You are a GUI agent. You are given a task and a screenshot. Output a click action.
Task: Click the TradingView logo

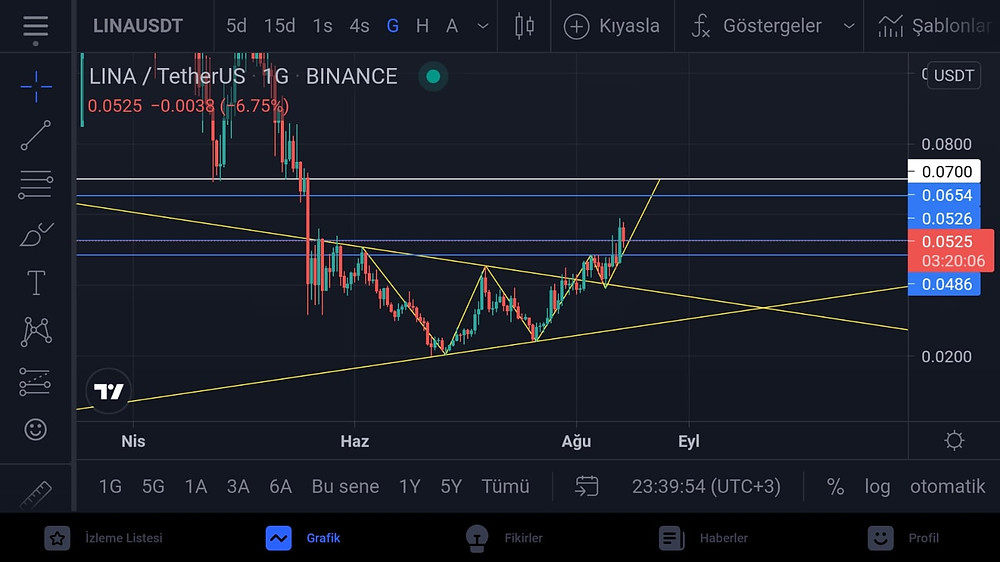[108, 391]
